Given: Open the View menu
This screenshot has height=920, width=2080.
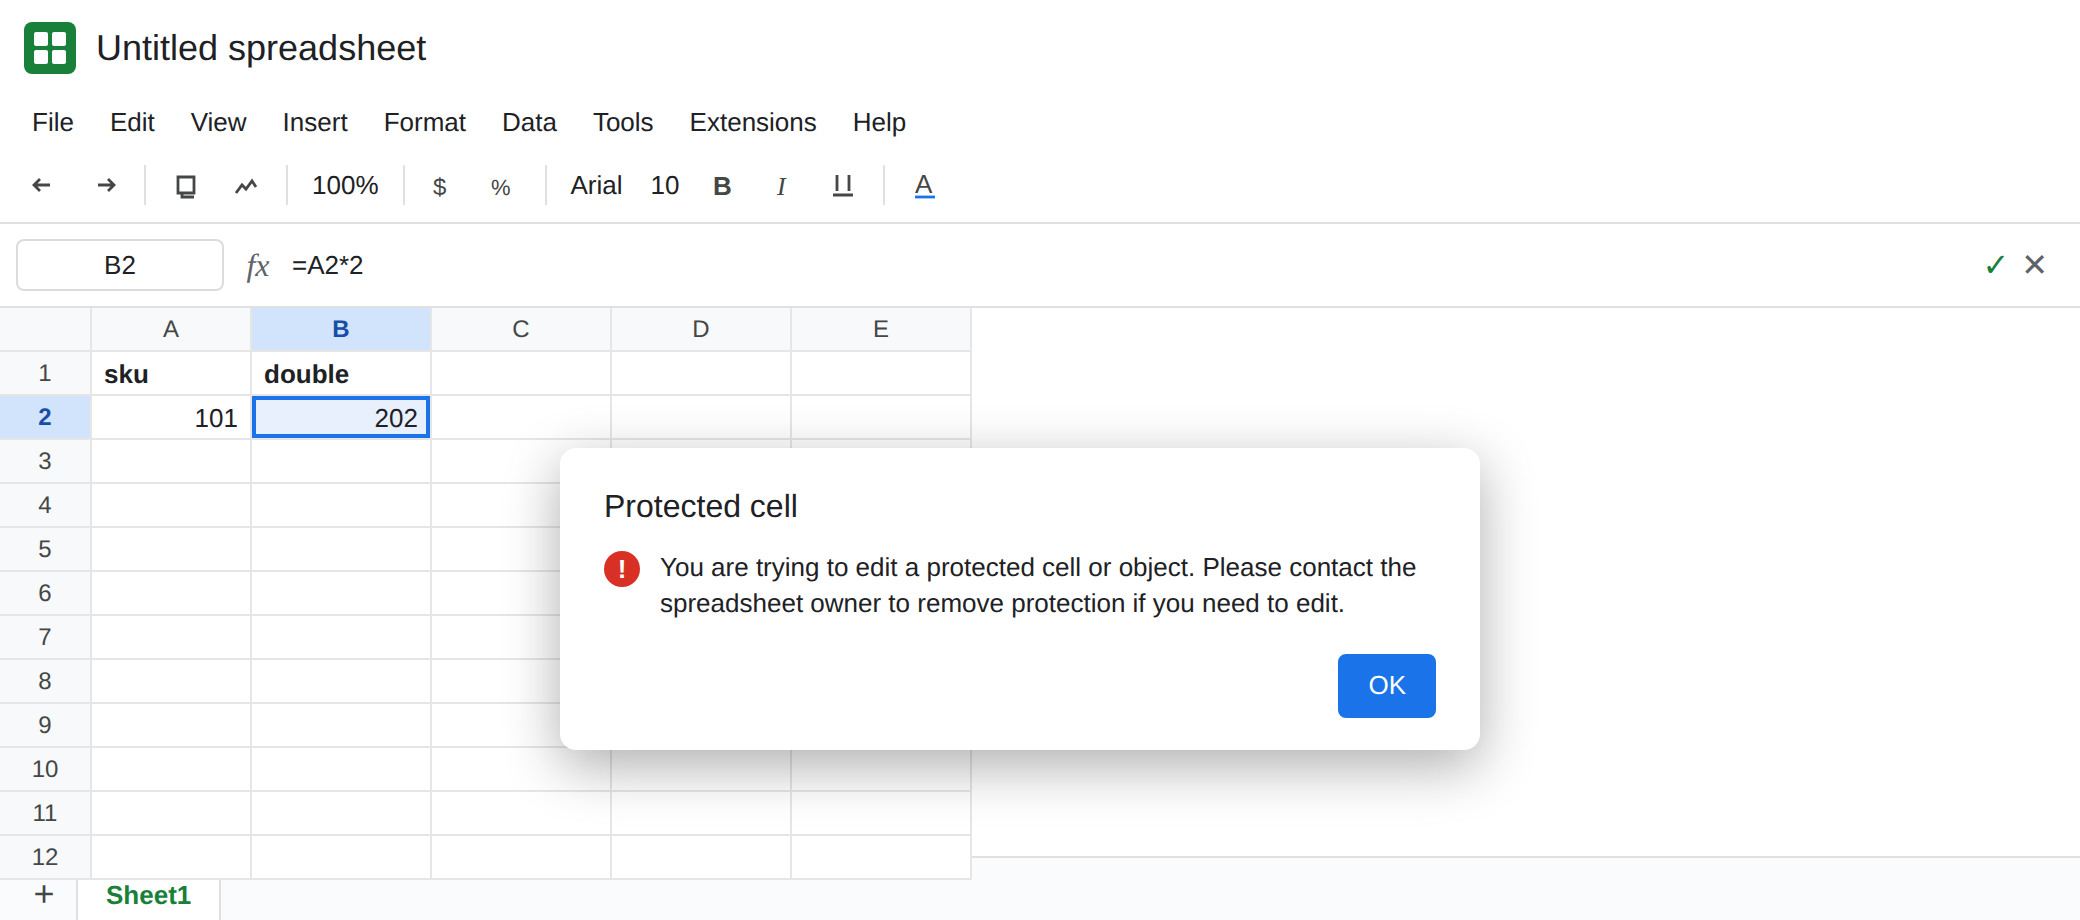Looking at the screenshot, I should point(218,122).
